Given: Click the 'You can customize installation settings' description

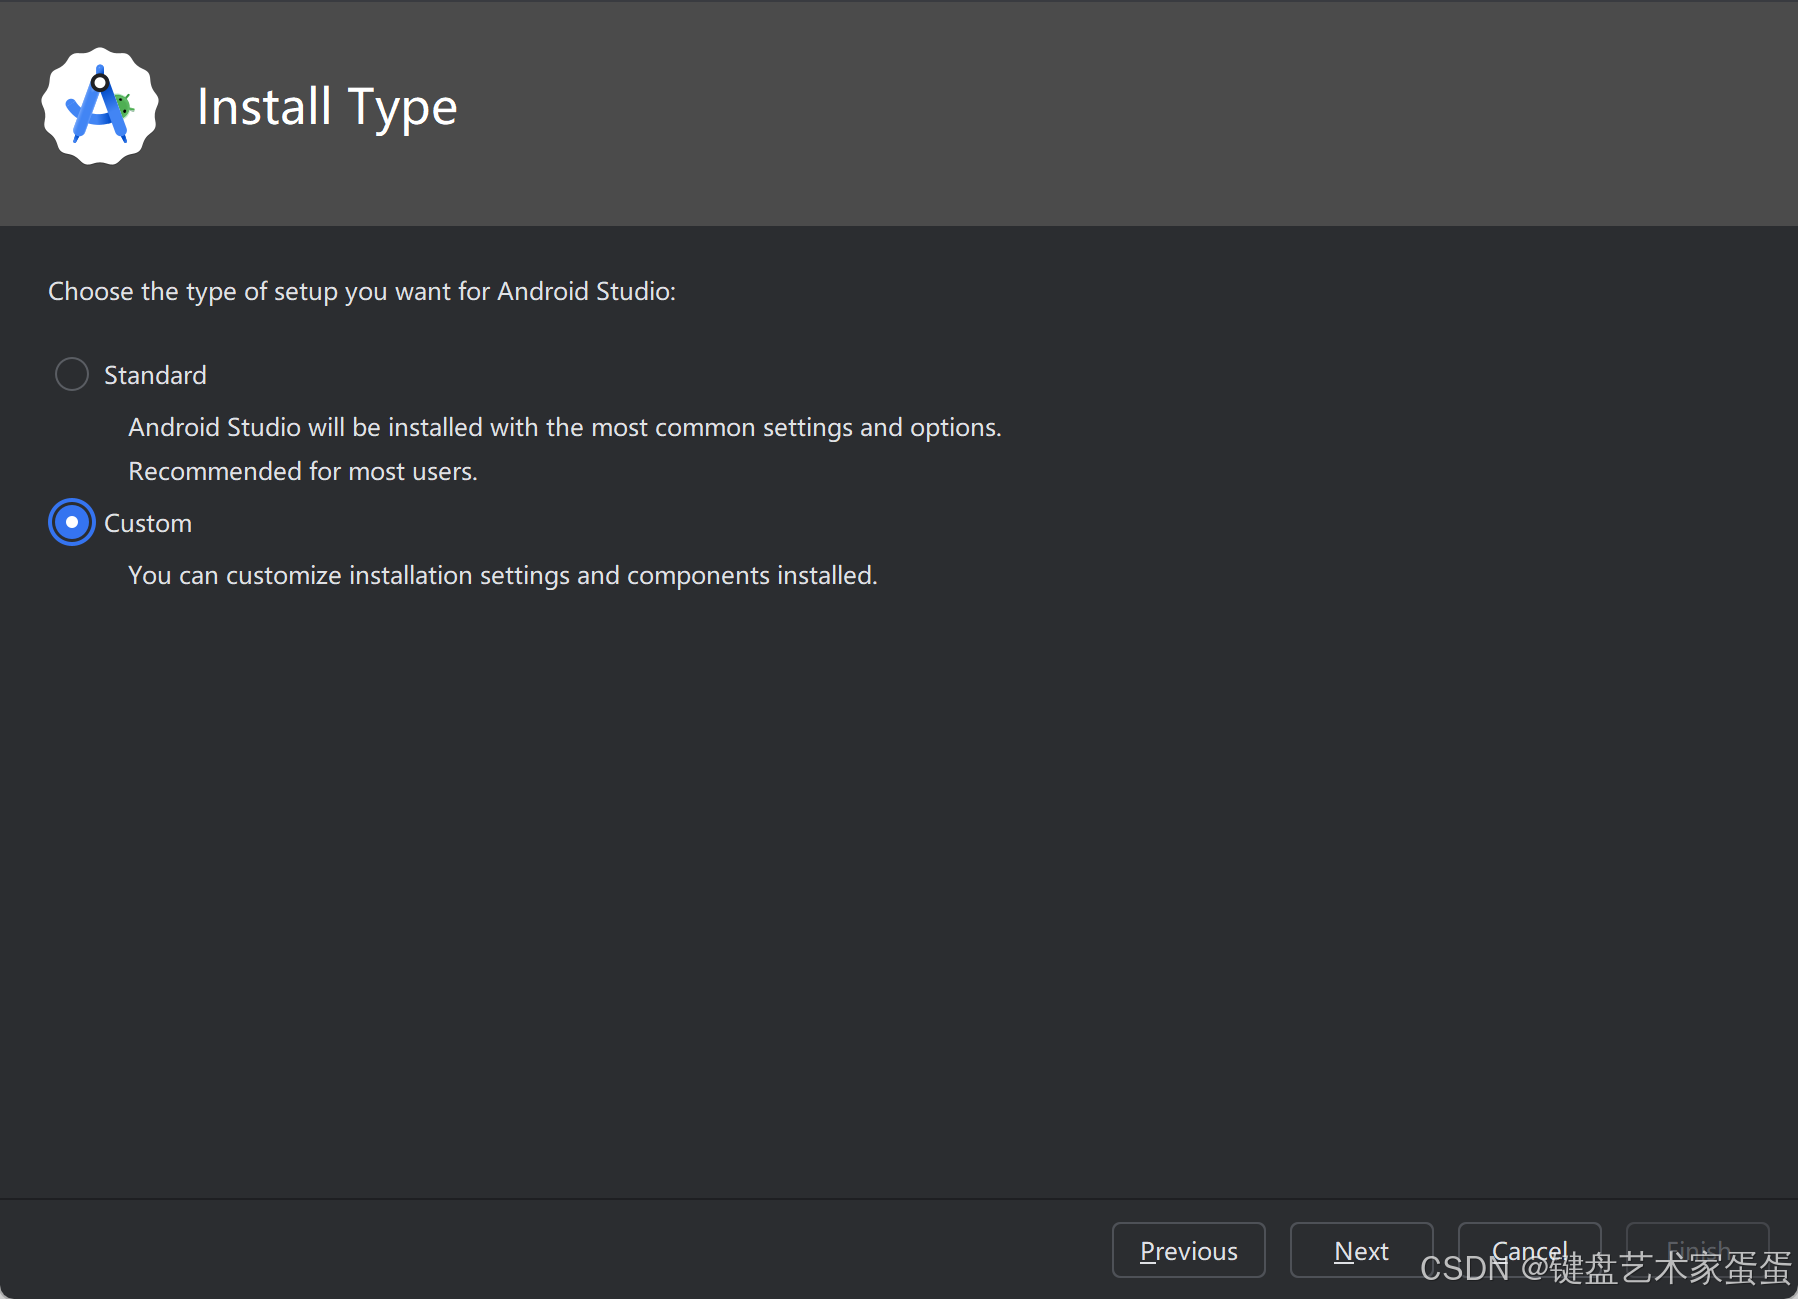Looking at the screenshot, I should [x=503, y=575].
